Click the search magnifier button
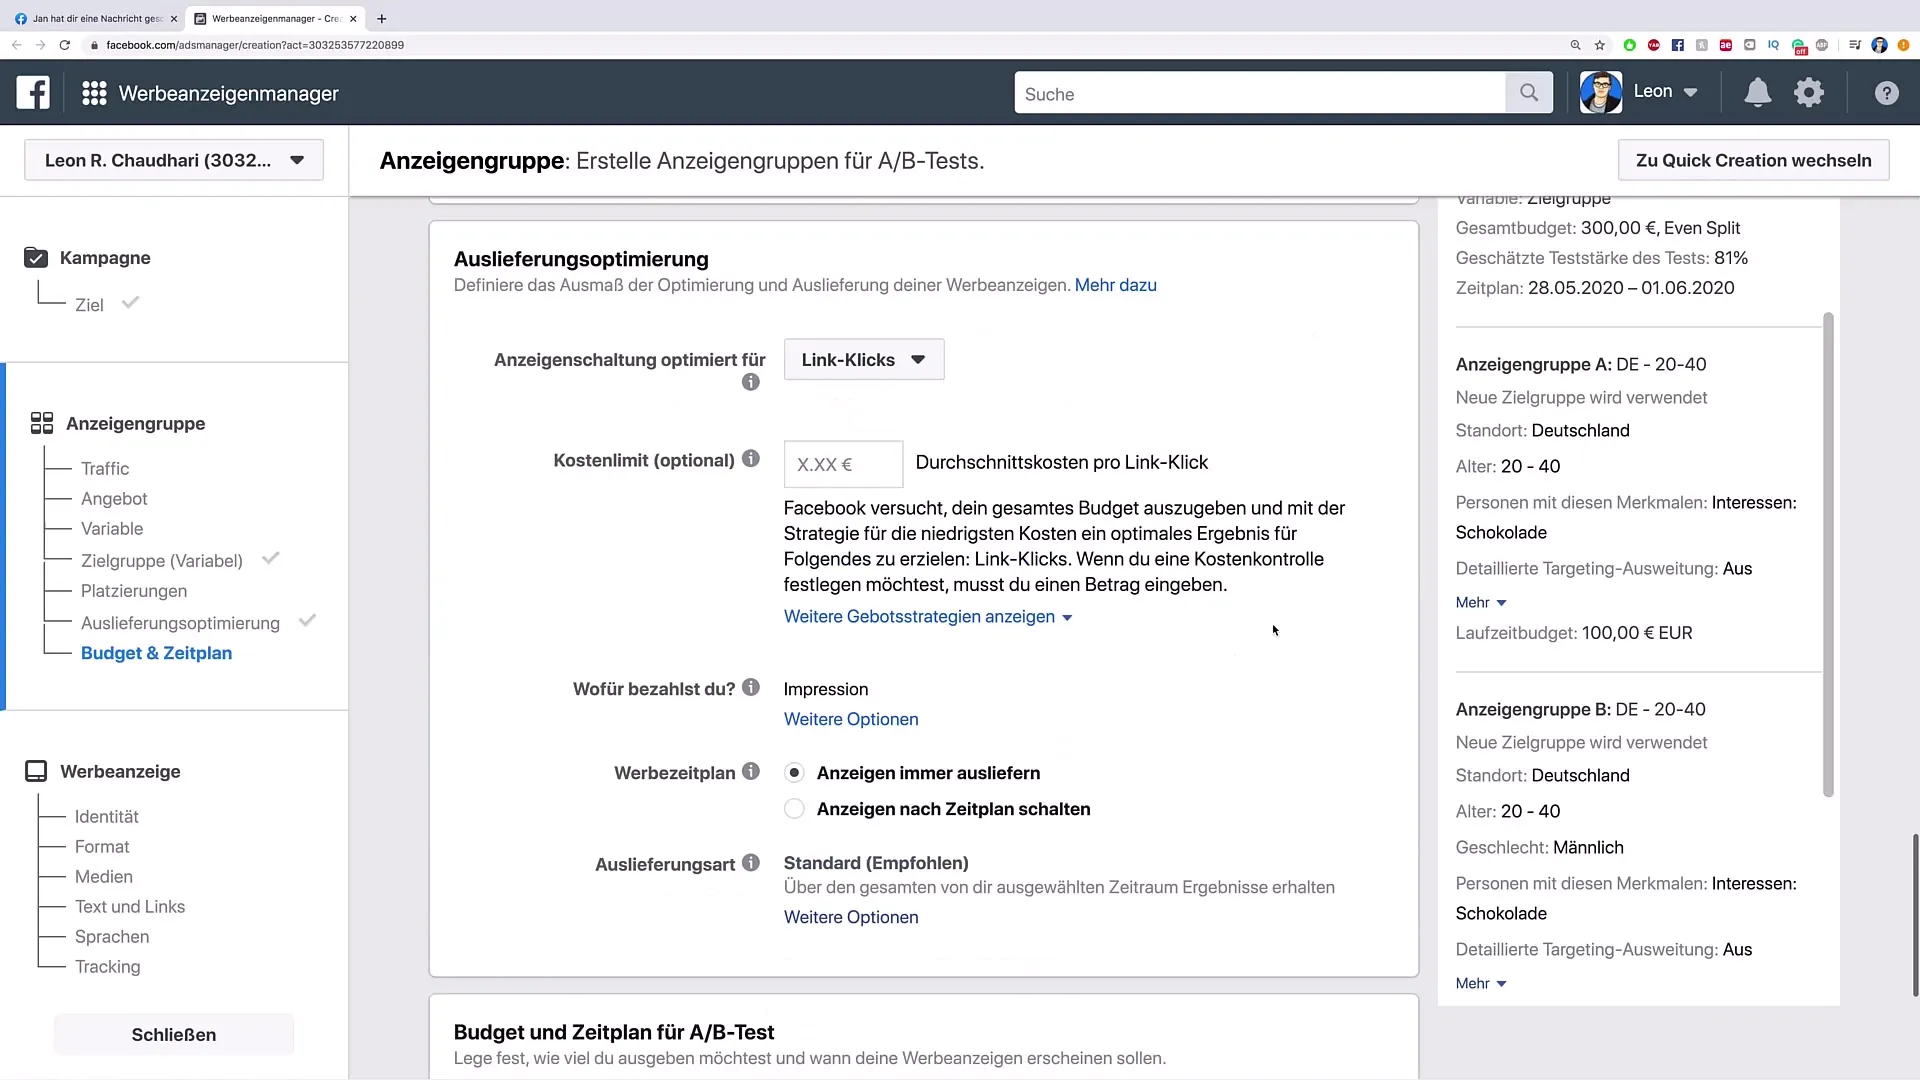This screenshot has height=1080, width=1920. pyautogui.click(x=1529, y=93)
